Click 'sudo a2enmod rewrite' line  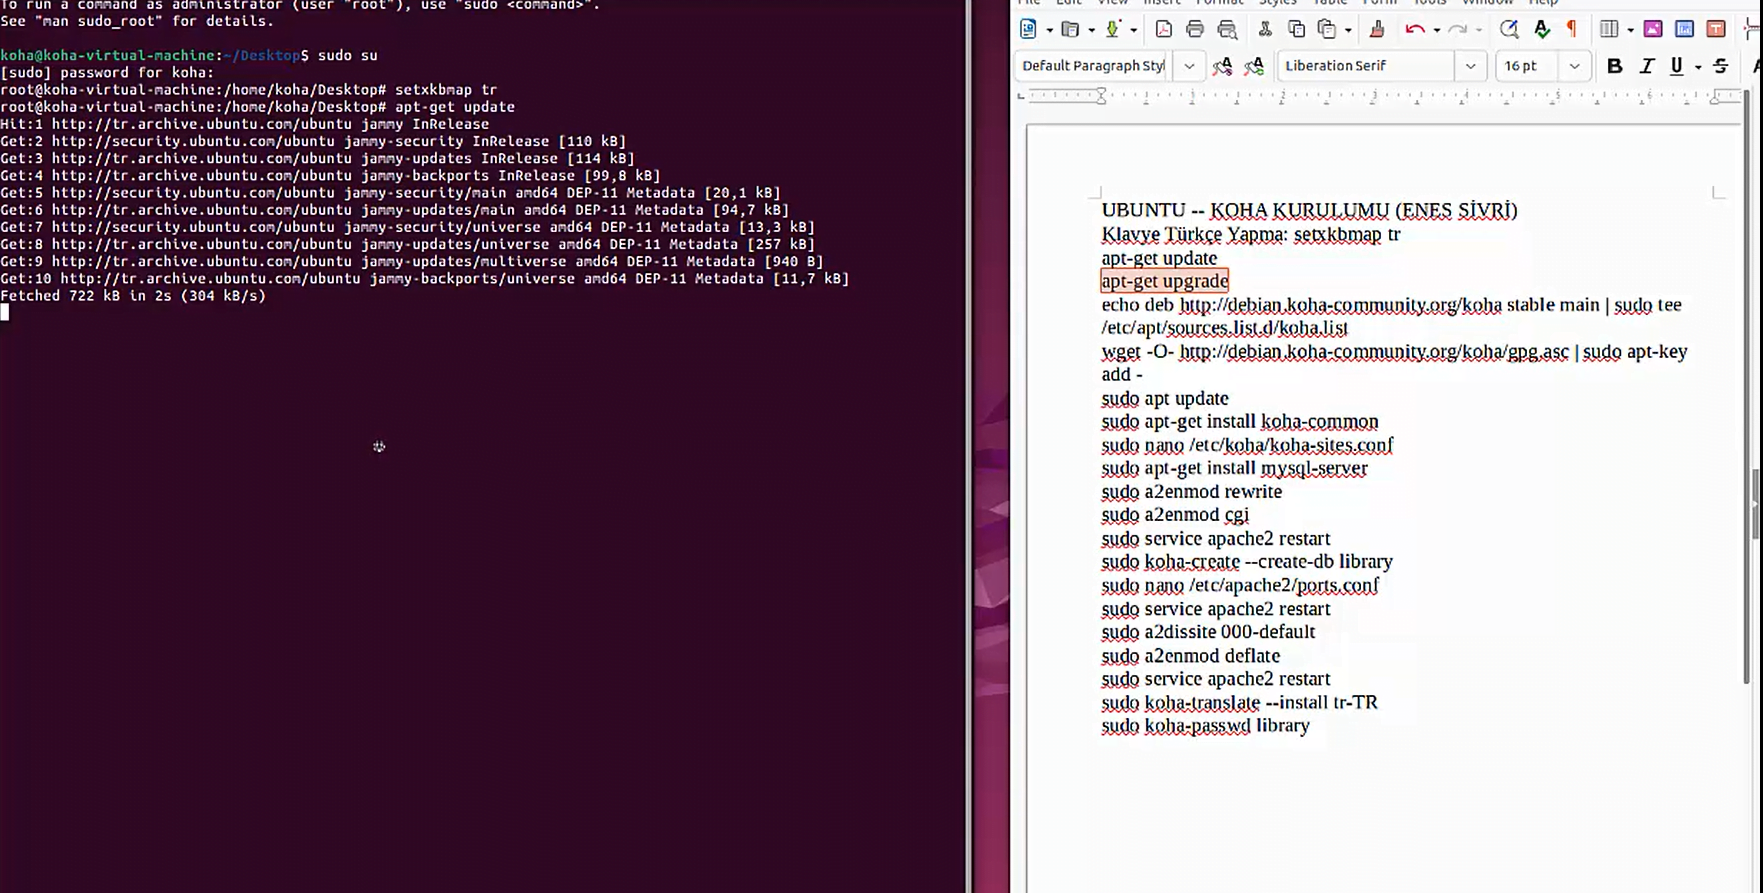pos(1191,492)
